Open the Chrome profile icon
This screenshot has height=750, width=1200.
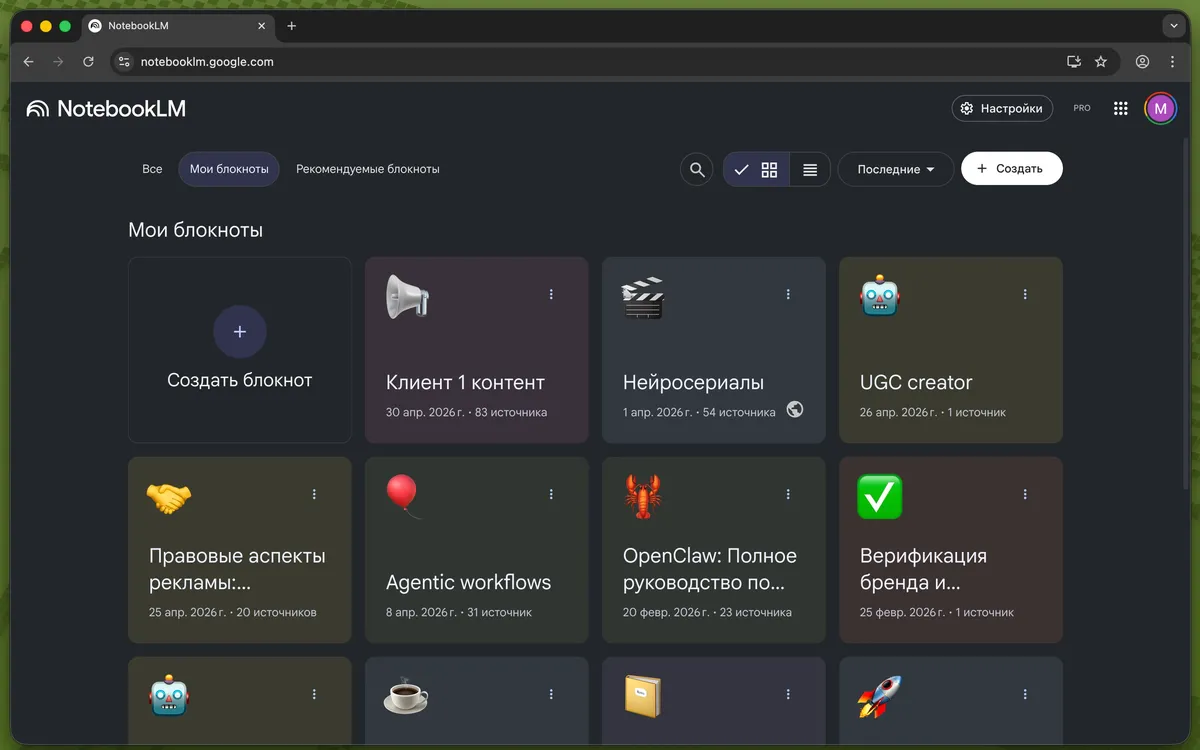pos(1142,61)
